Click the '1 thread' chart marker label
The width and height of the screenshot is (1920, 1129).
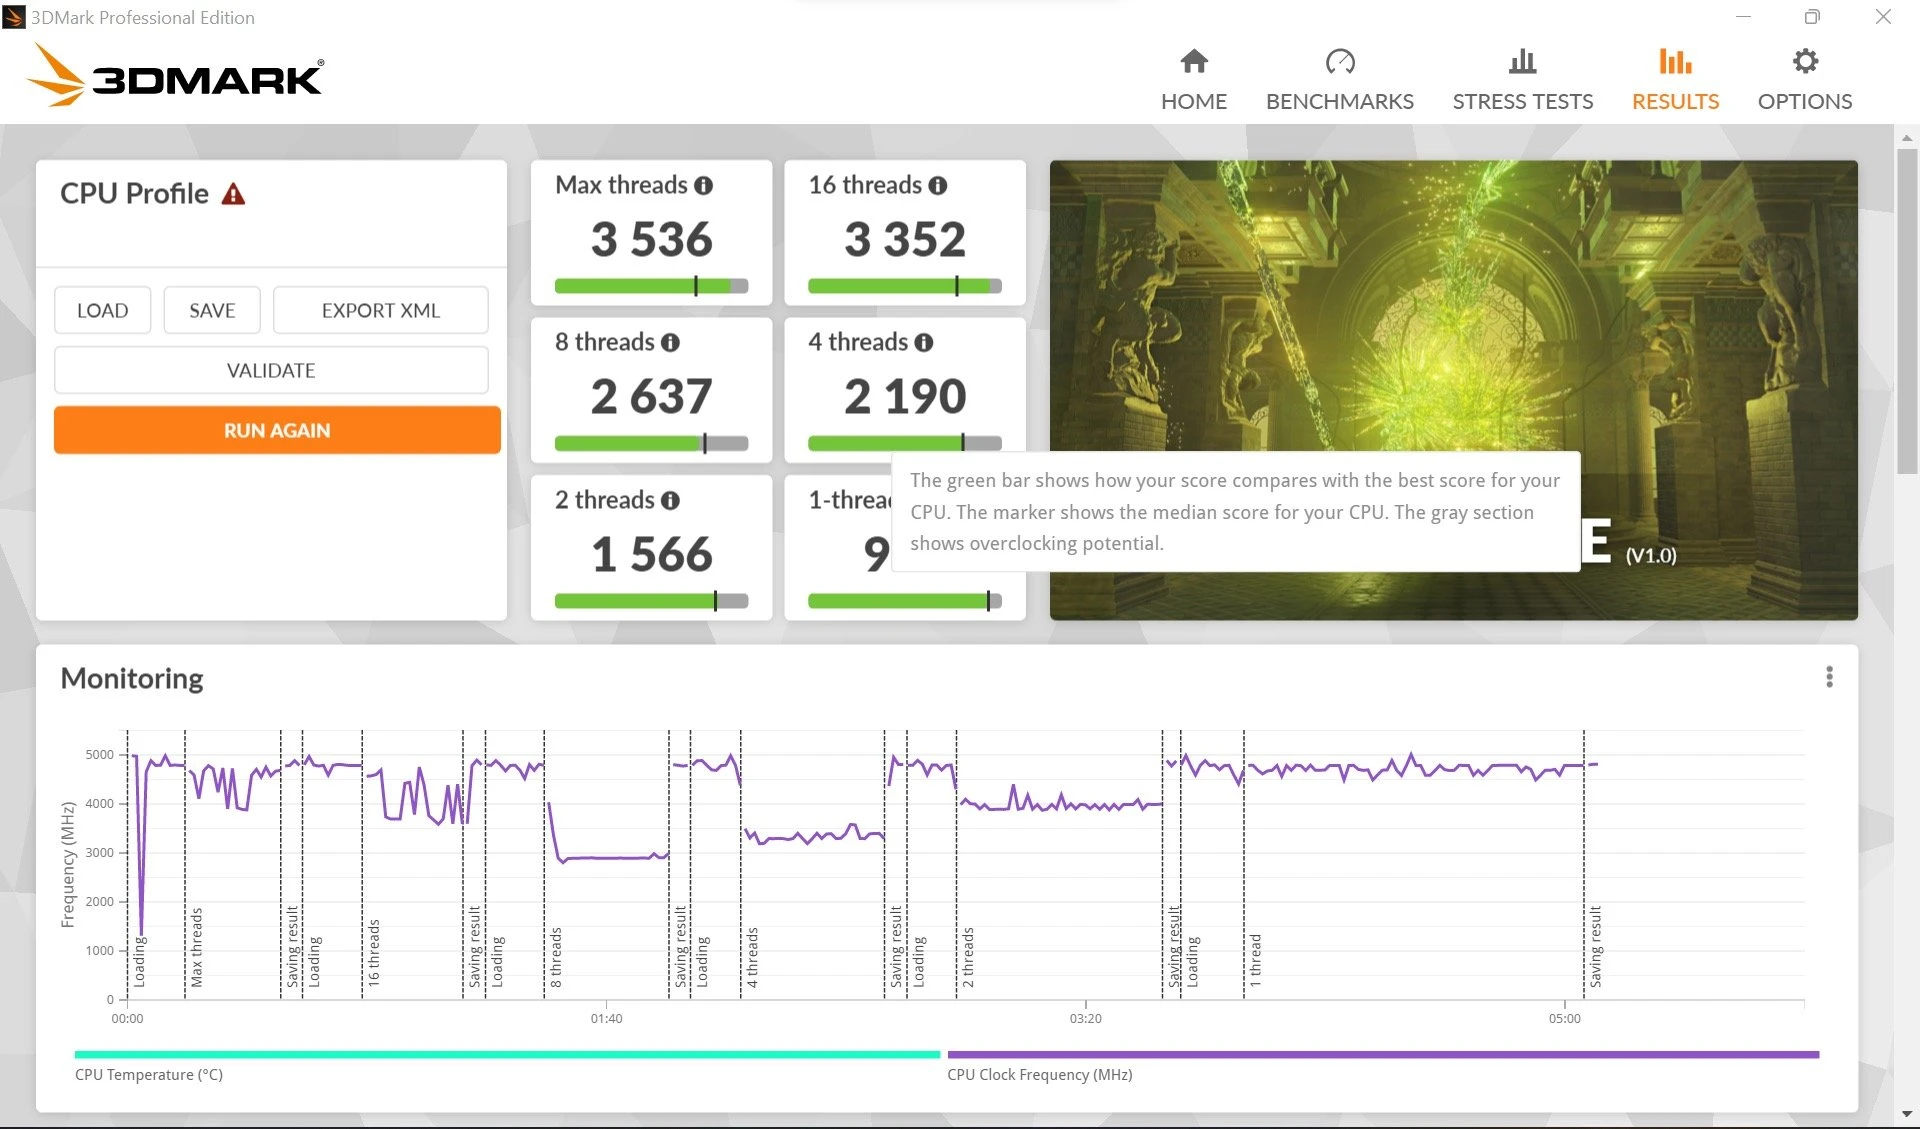pos(1255,960)
